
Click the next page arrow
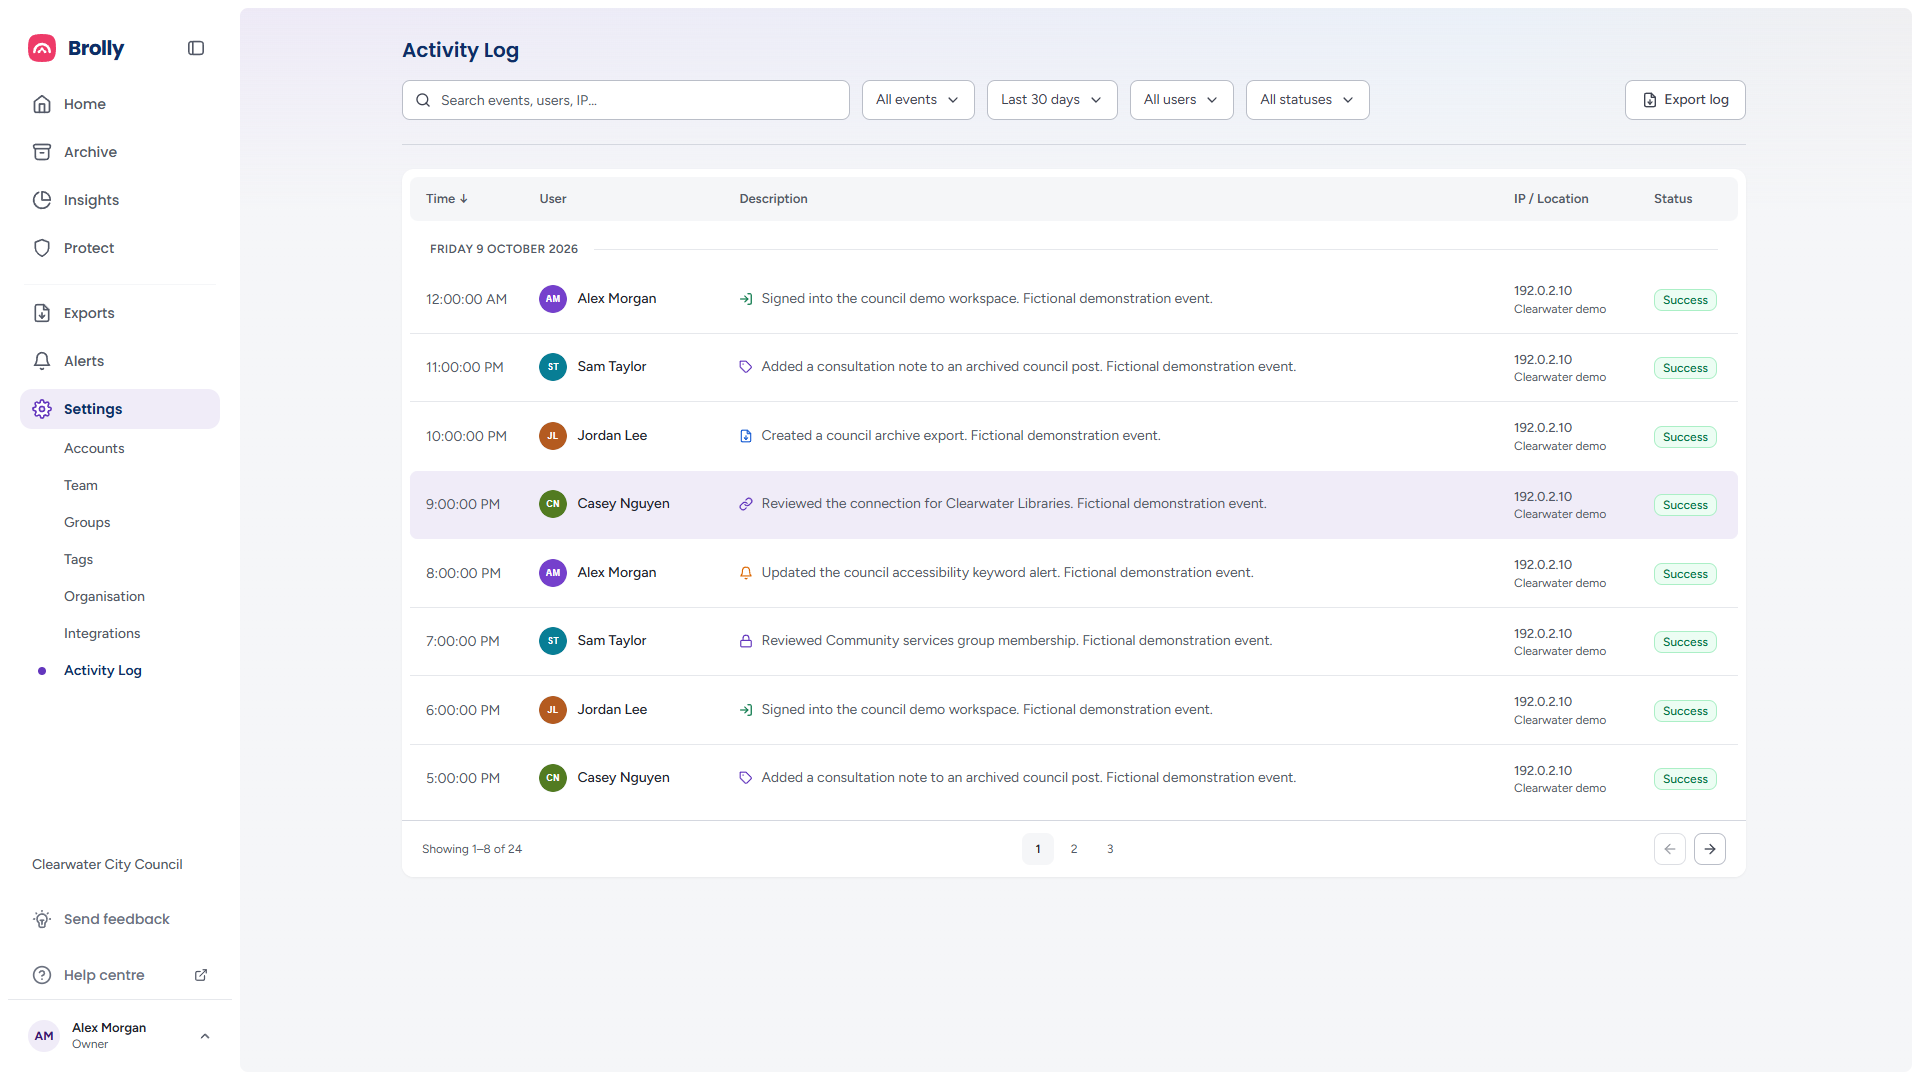pyautogui.click(x=1710, y=849)
